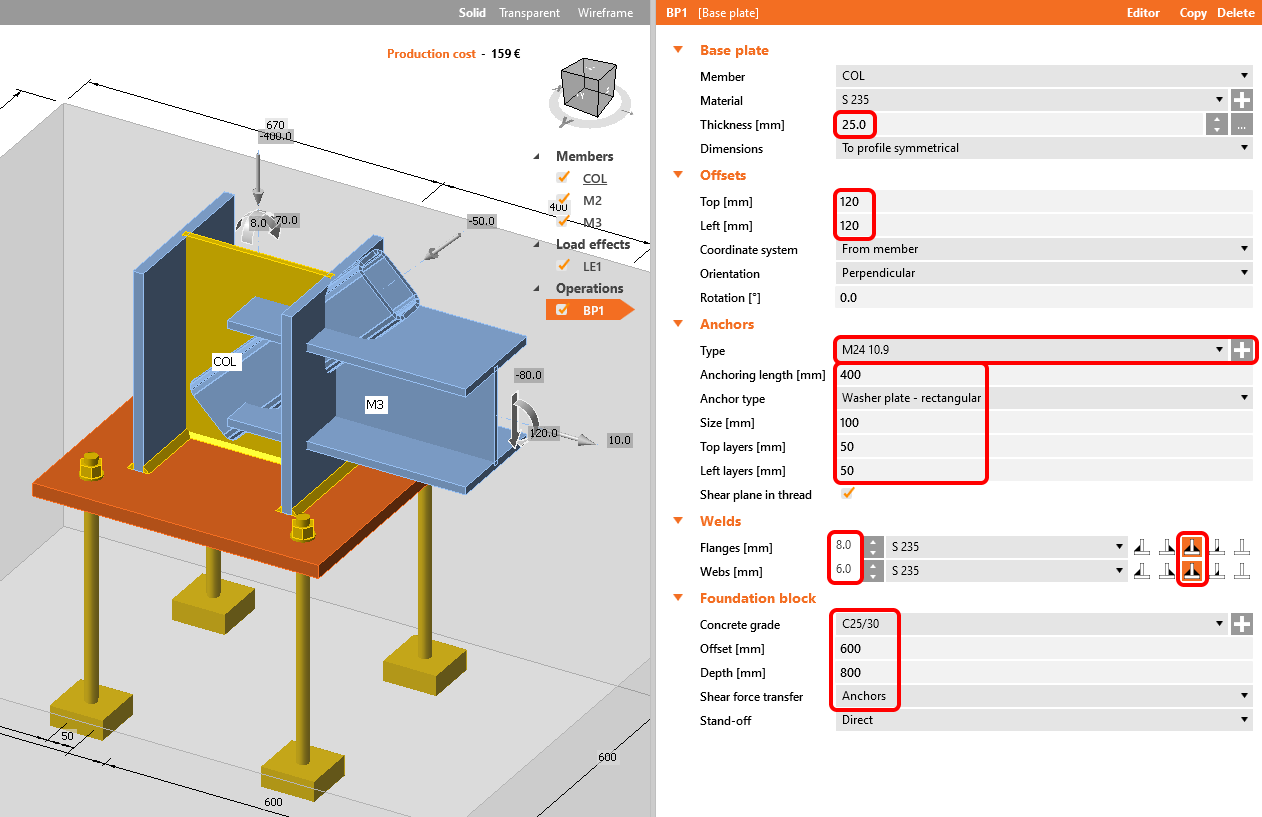The image size is (1262, 817).
Task: Click the Top offset input showing 120
Action: pyautogui.click(x=854, y=201)
